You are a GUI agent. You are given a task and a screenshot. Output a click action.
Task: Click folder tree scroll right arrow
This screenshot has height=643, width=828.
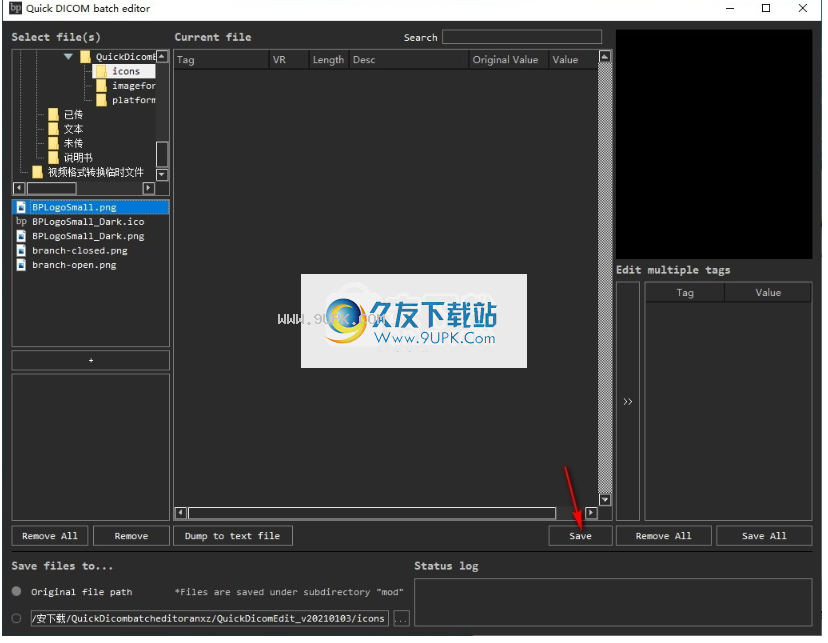pyautogui.click(x=148, y=188)
